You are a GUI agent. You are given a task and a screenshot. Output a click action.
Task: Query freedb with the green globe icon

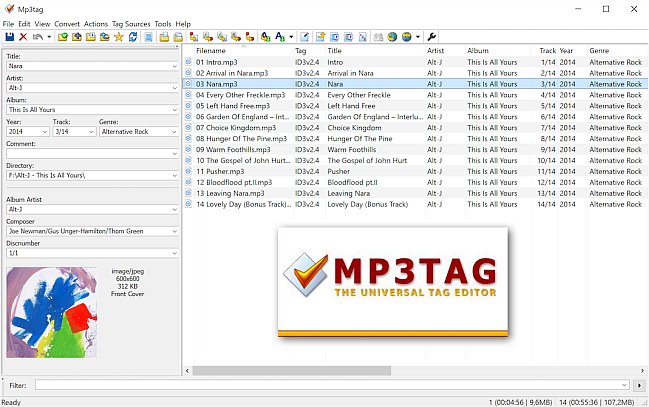[x=392, y=37]
